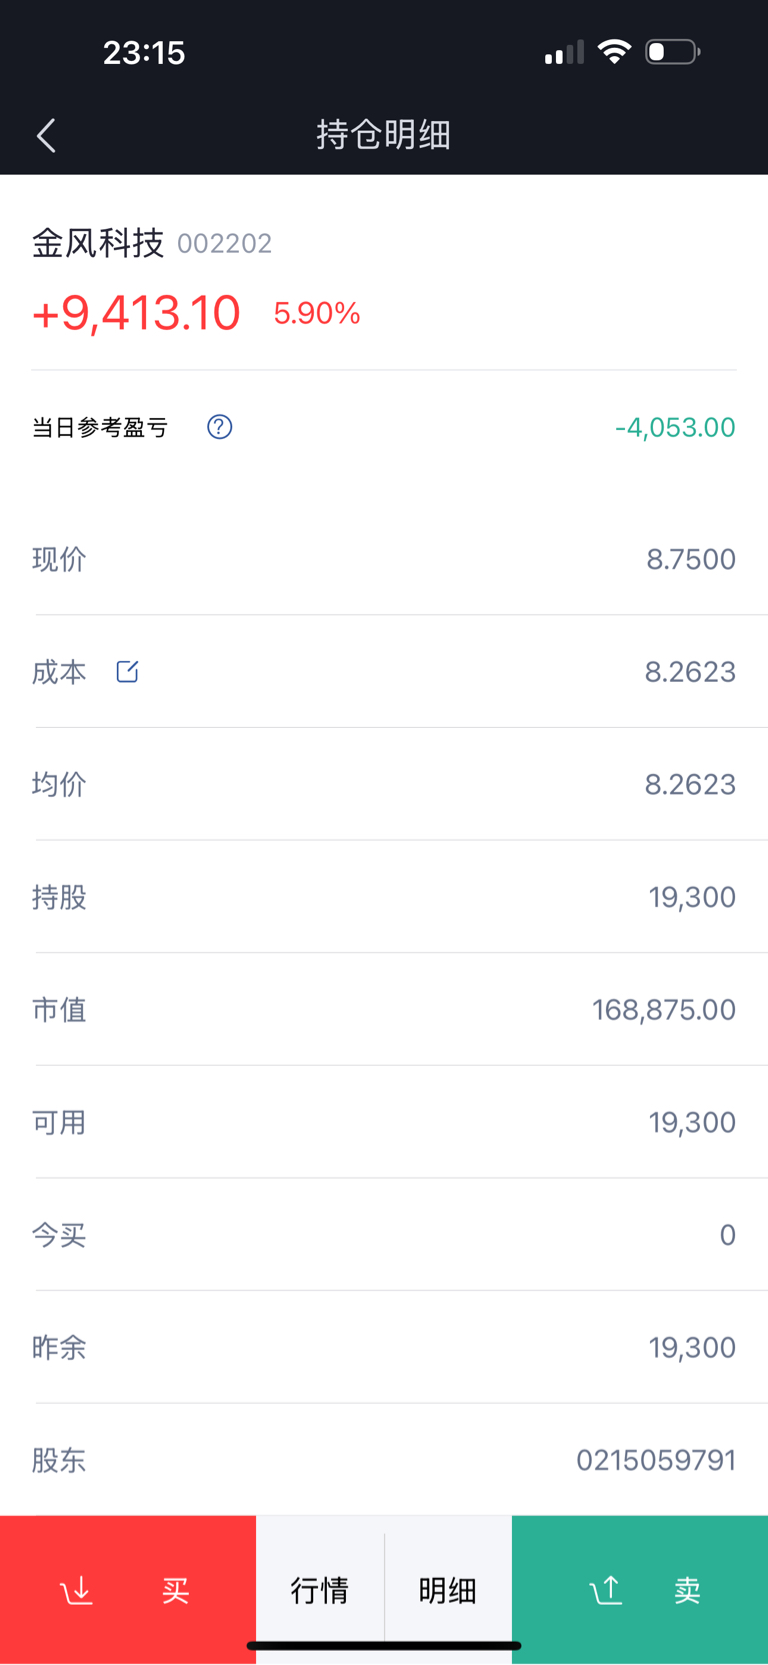Screen dimensions: 768x1665
Task: Select the 现价 8.7500 row
Action: click(384, 559)
